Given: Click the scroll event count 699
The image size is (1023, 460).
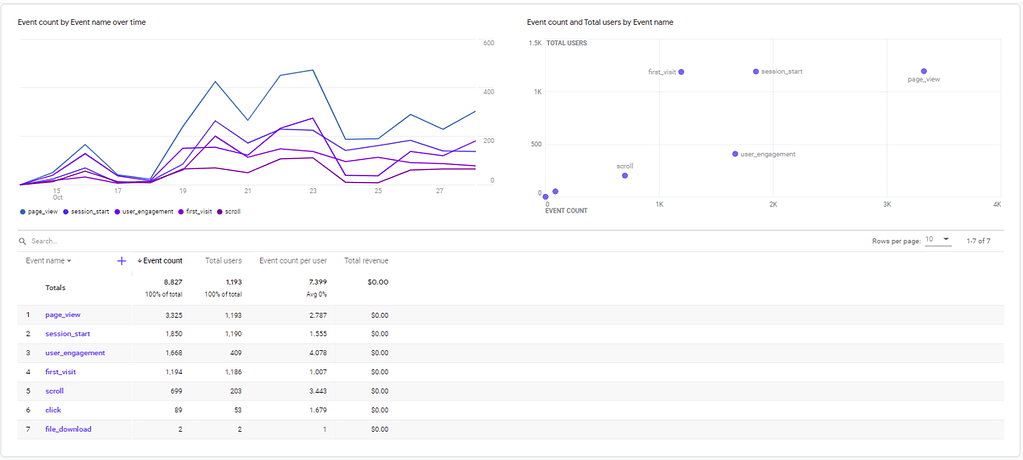Looking at the screenshot, I should point(176,391).
